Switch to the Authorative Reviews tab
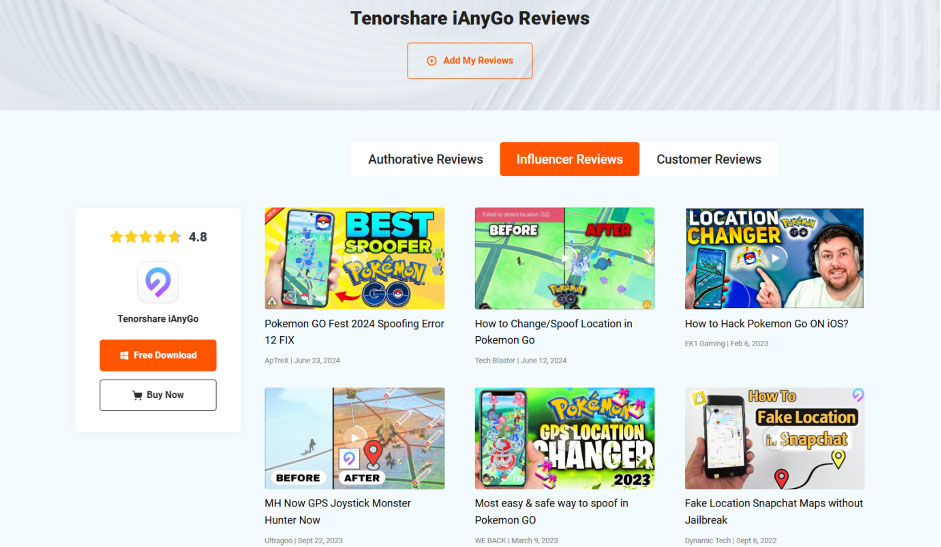941x547 pixels. 425,159
